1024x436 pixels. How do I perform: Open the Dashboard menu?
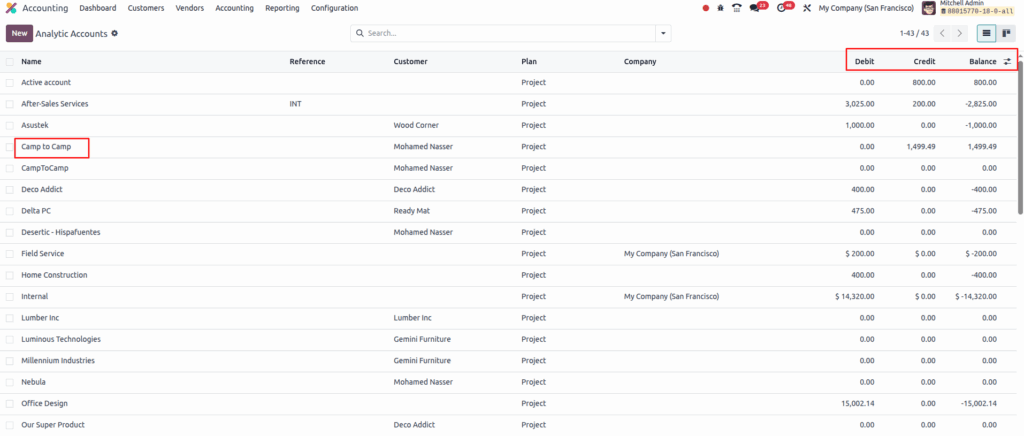click(98, 8)
